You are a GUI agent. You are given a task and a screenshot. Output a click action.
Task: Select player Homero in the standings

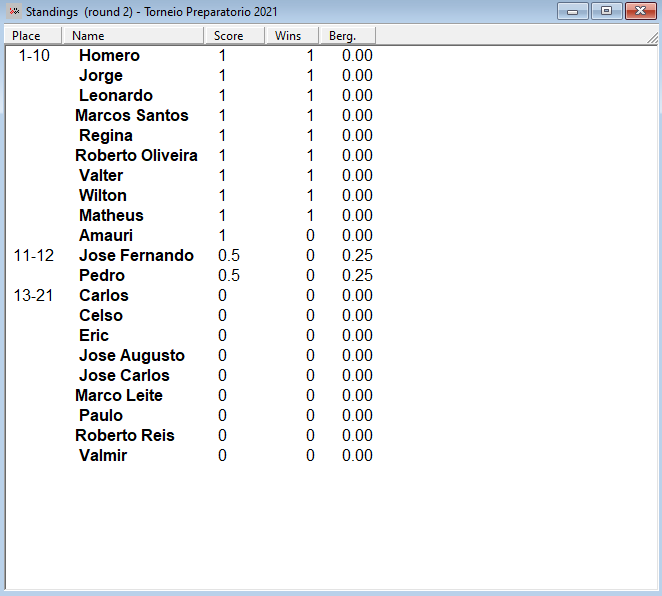[x=109, y=56]
